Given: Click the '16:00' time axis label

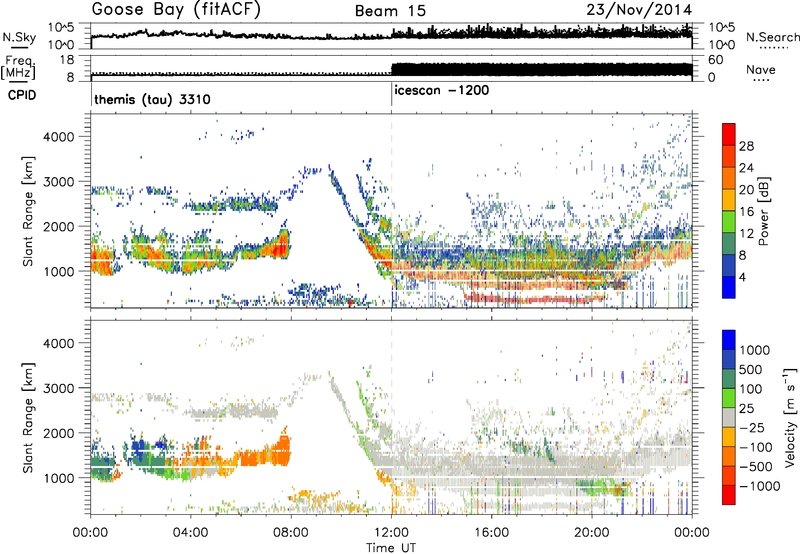Looking at the screenshot, I should (491, 533).
